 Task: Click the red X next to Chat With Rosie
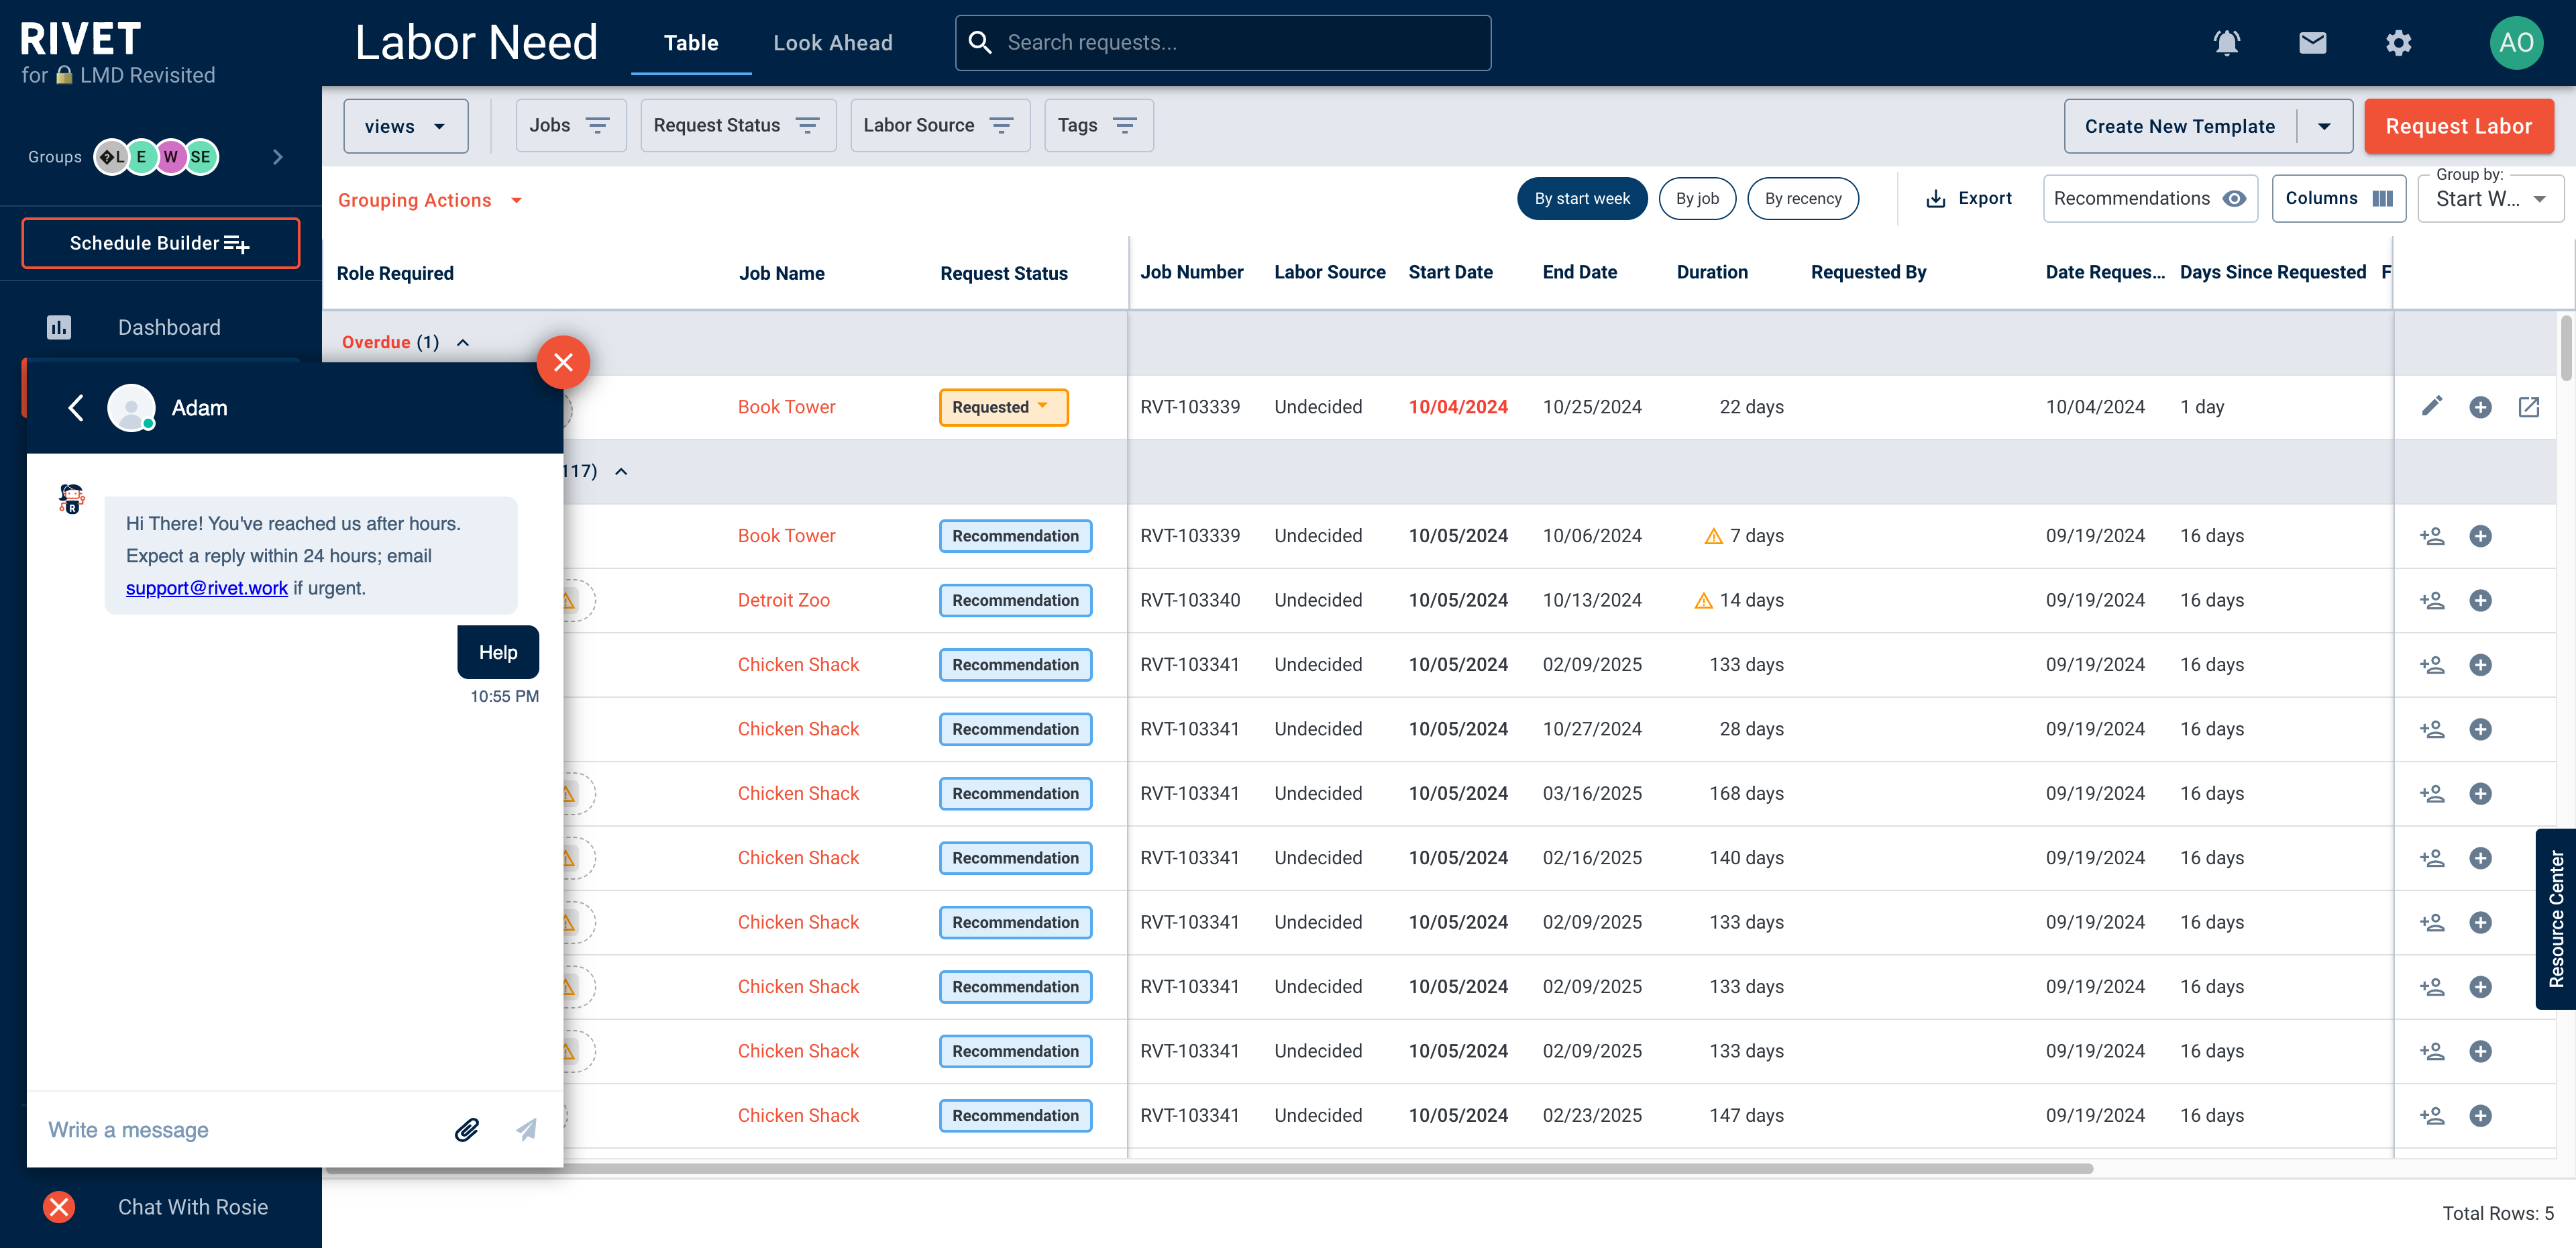pyautogui.click(x=59, y=1207)
